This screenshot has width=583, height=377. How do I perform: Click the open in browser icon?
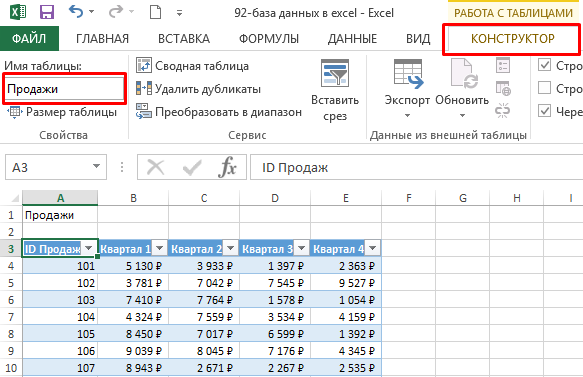pos(503,88)
